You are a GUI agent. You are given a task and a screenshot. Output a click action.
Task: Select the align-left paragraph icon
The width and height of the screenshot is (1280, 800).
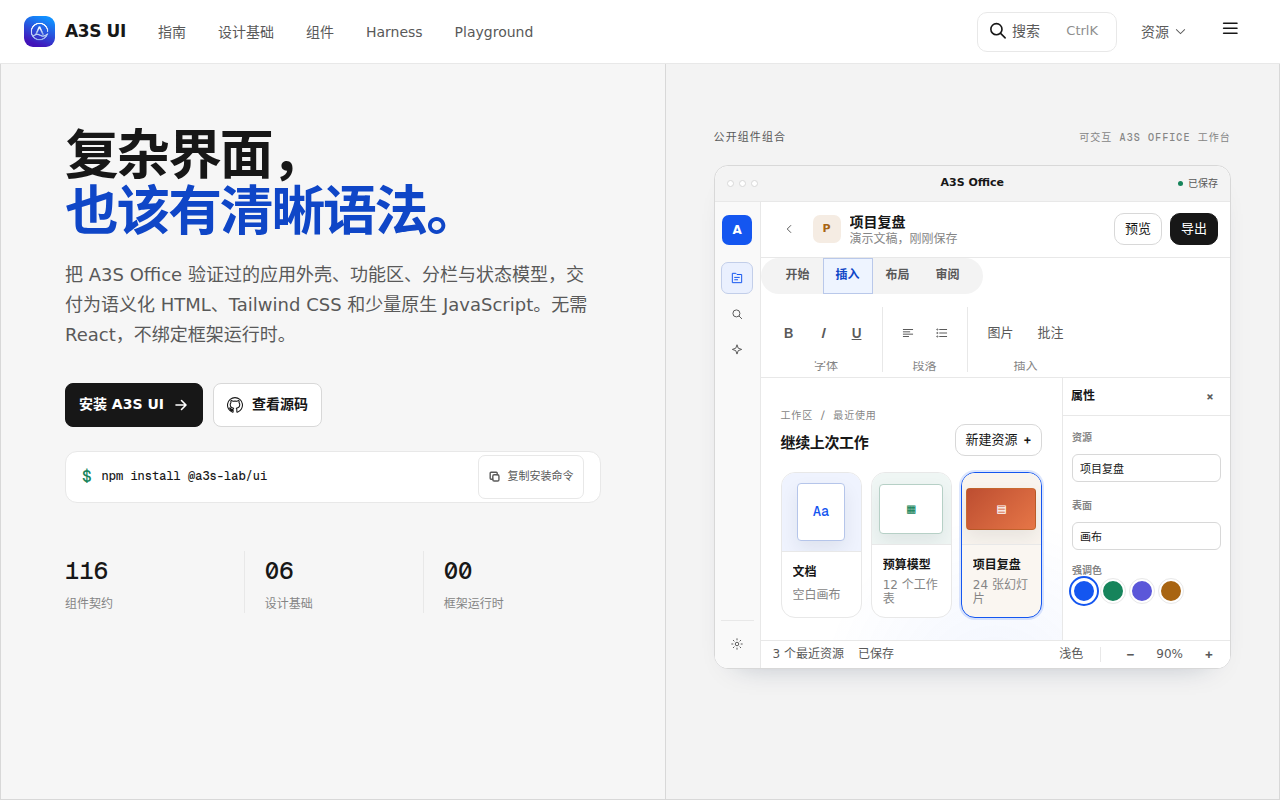pyautogui.click(x=908, y=333)
